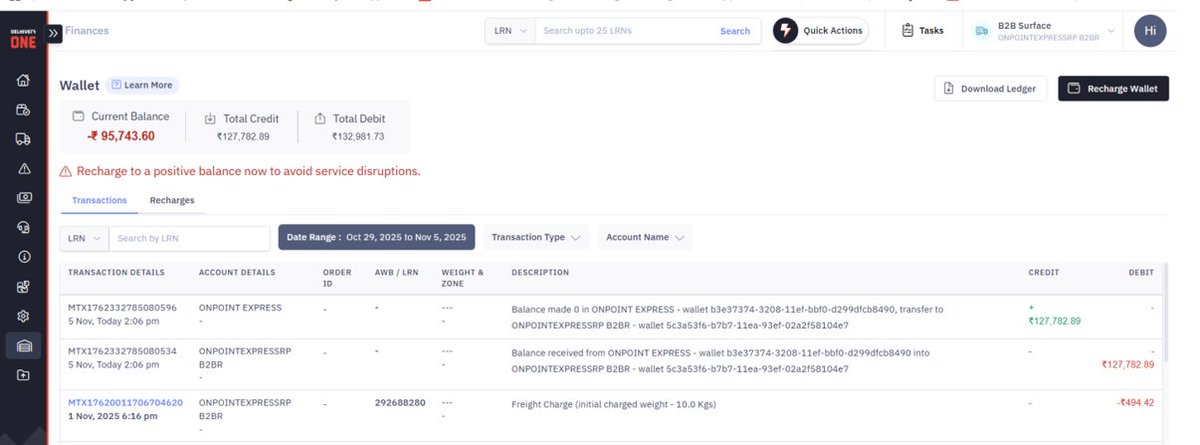1200x445 pixels.
Task: Click the Total Credit ₹127,782.89 value
Action: point(243,136)
